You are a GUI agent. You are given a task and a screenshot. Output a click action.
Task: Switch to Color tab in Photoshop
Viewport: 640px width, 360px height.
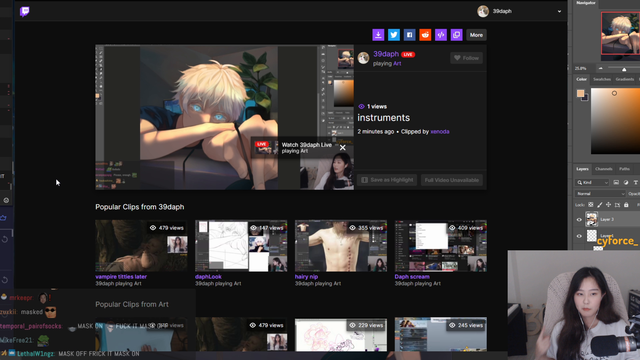click(x=581, y=79)
